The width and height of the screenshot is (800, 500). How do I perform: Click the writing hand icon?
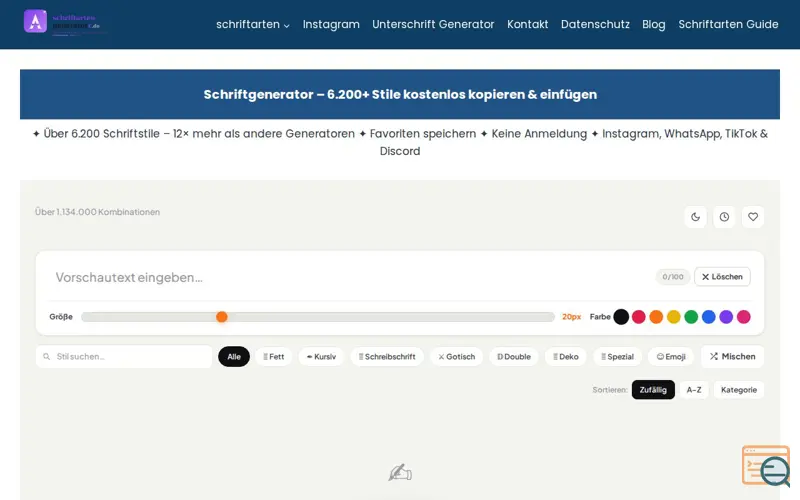[400, 472]
